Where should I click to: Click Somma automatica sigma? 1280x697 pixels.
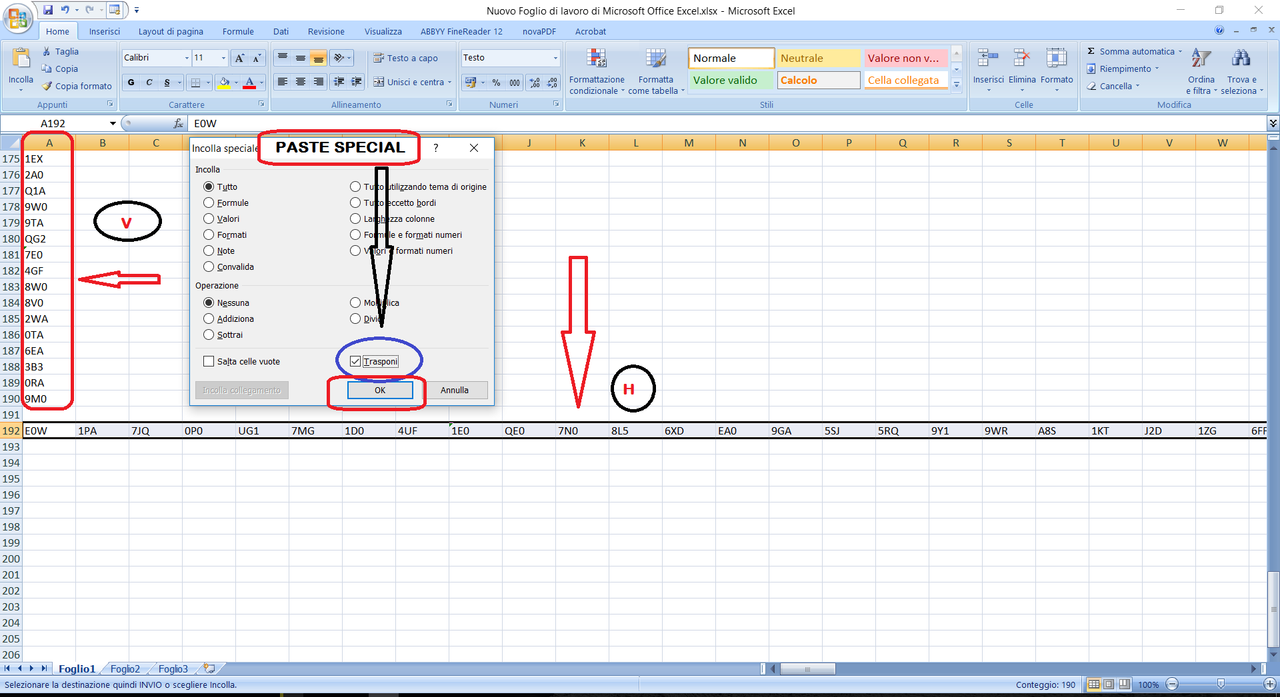point(1133,51)
